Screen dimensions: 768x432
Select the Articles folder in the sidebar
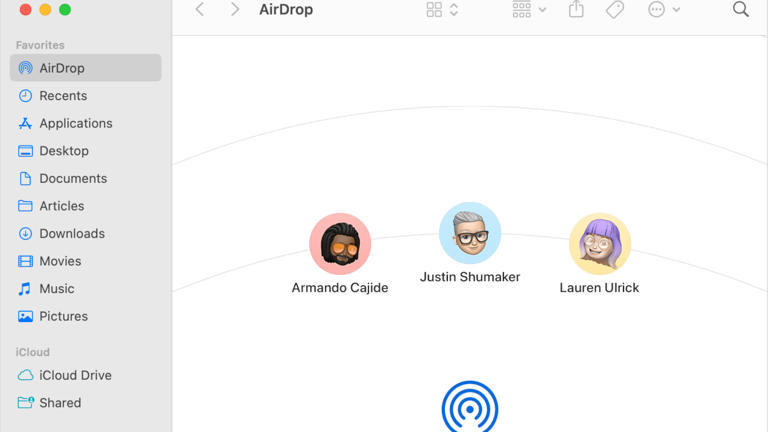(85, 206)
